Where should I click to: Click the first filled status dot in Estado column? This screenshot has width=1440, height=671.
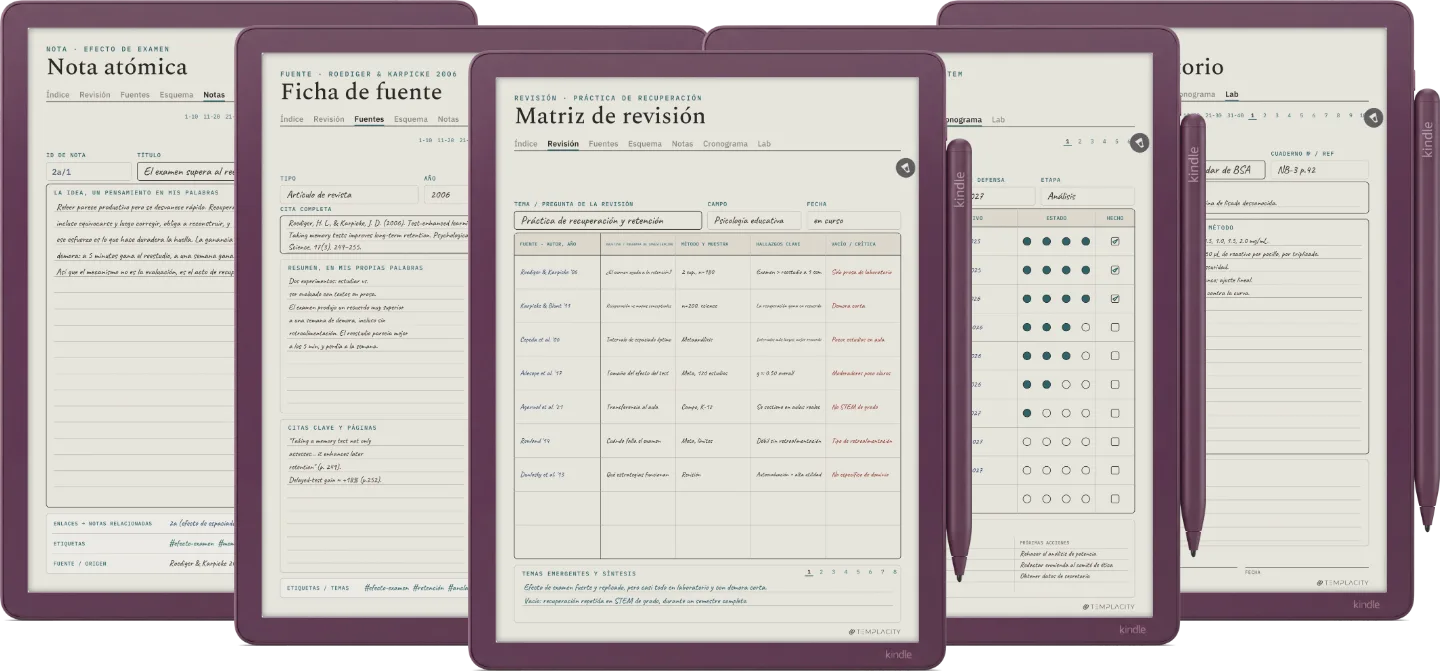coord(1027,241)
